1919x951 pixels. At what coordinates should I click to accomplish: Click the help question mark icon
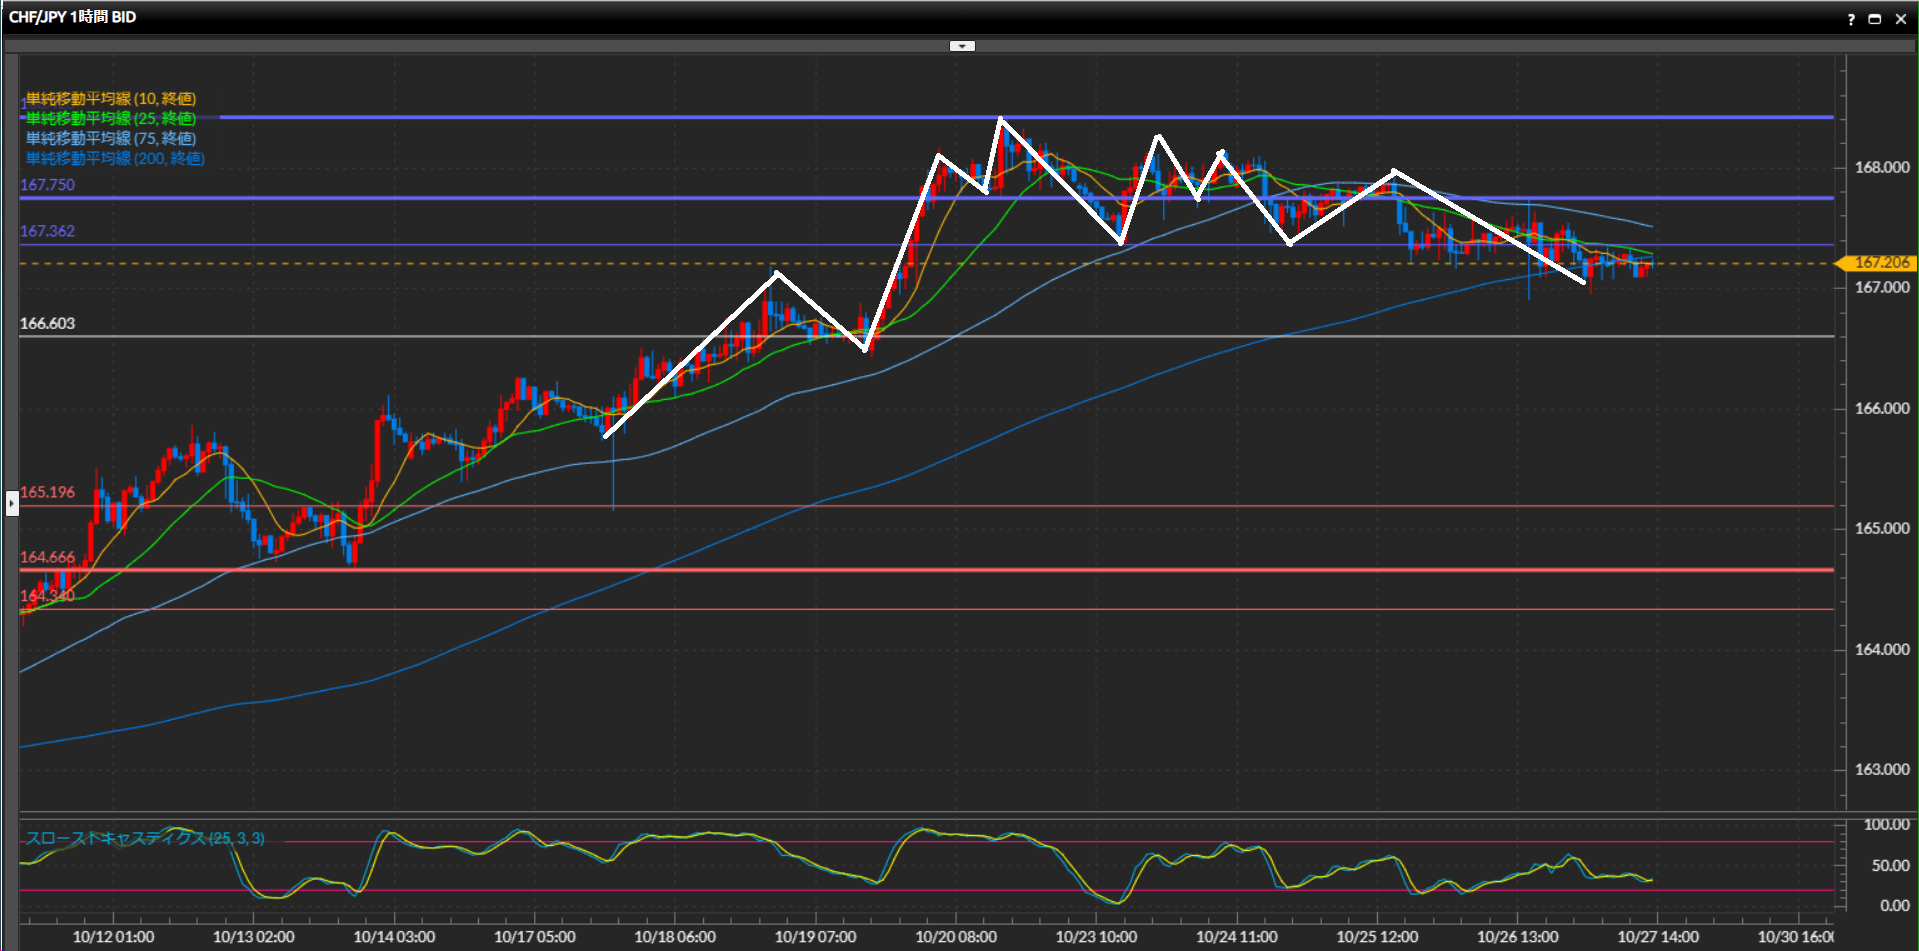(1851, 19)
